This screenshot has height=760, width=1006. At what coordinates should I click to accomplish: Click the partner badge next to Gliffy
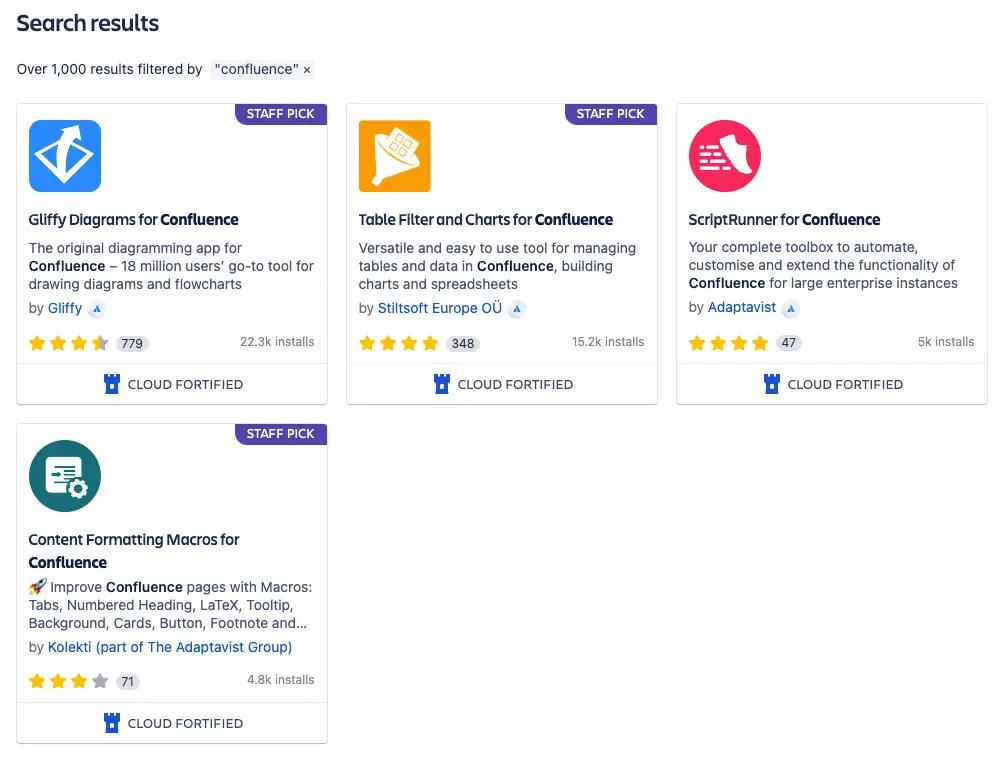pyautogui.click(x=97, y=309)
